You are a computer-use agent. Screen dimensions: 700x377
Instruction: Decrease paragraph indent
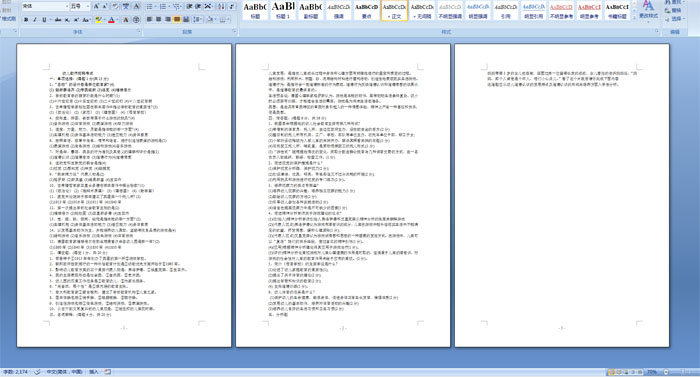190,6
